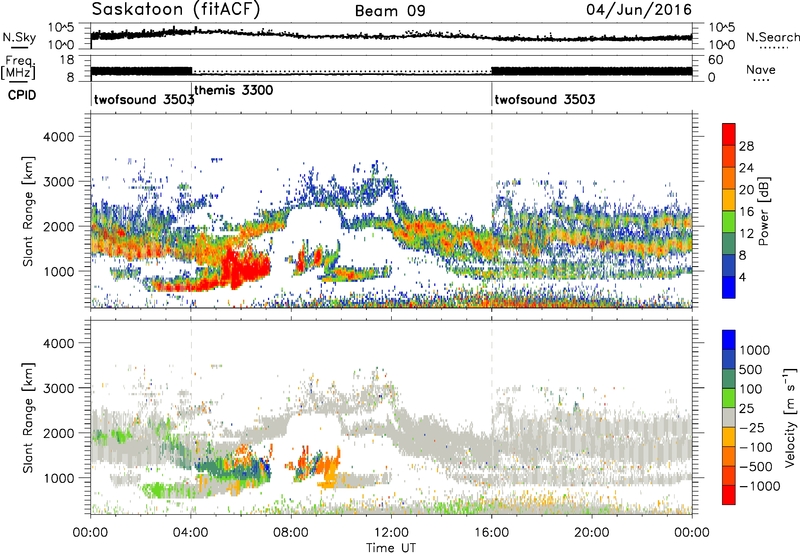The image size is (800, 554).
Task: Select the "16:00" time tick label
Action: (491, 533)
